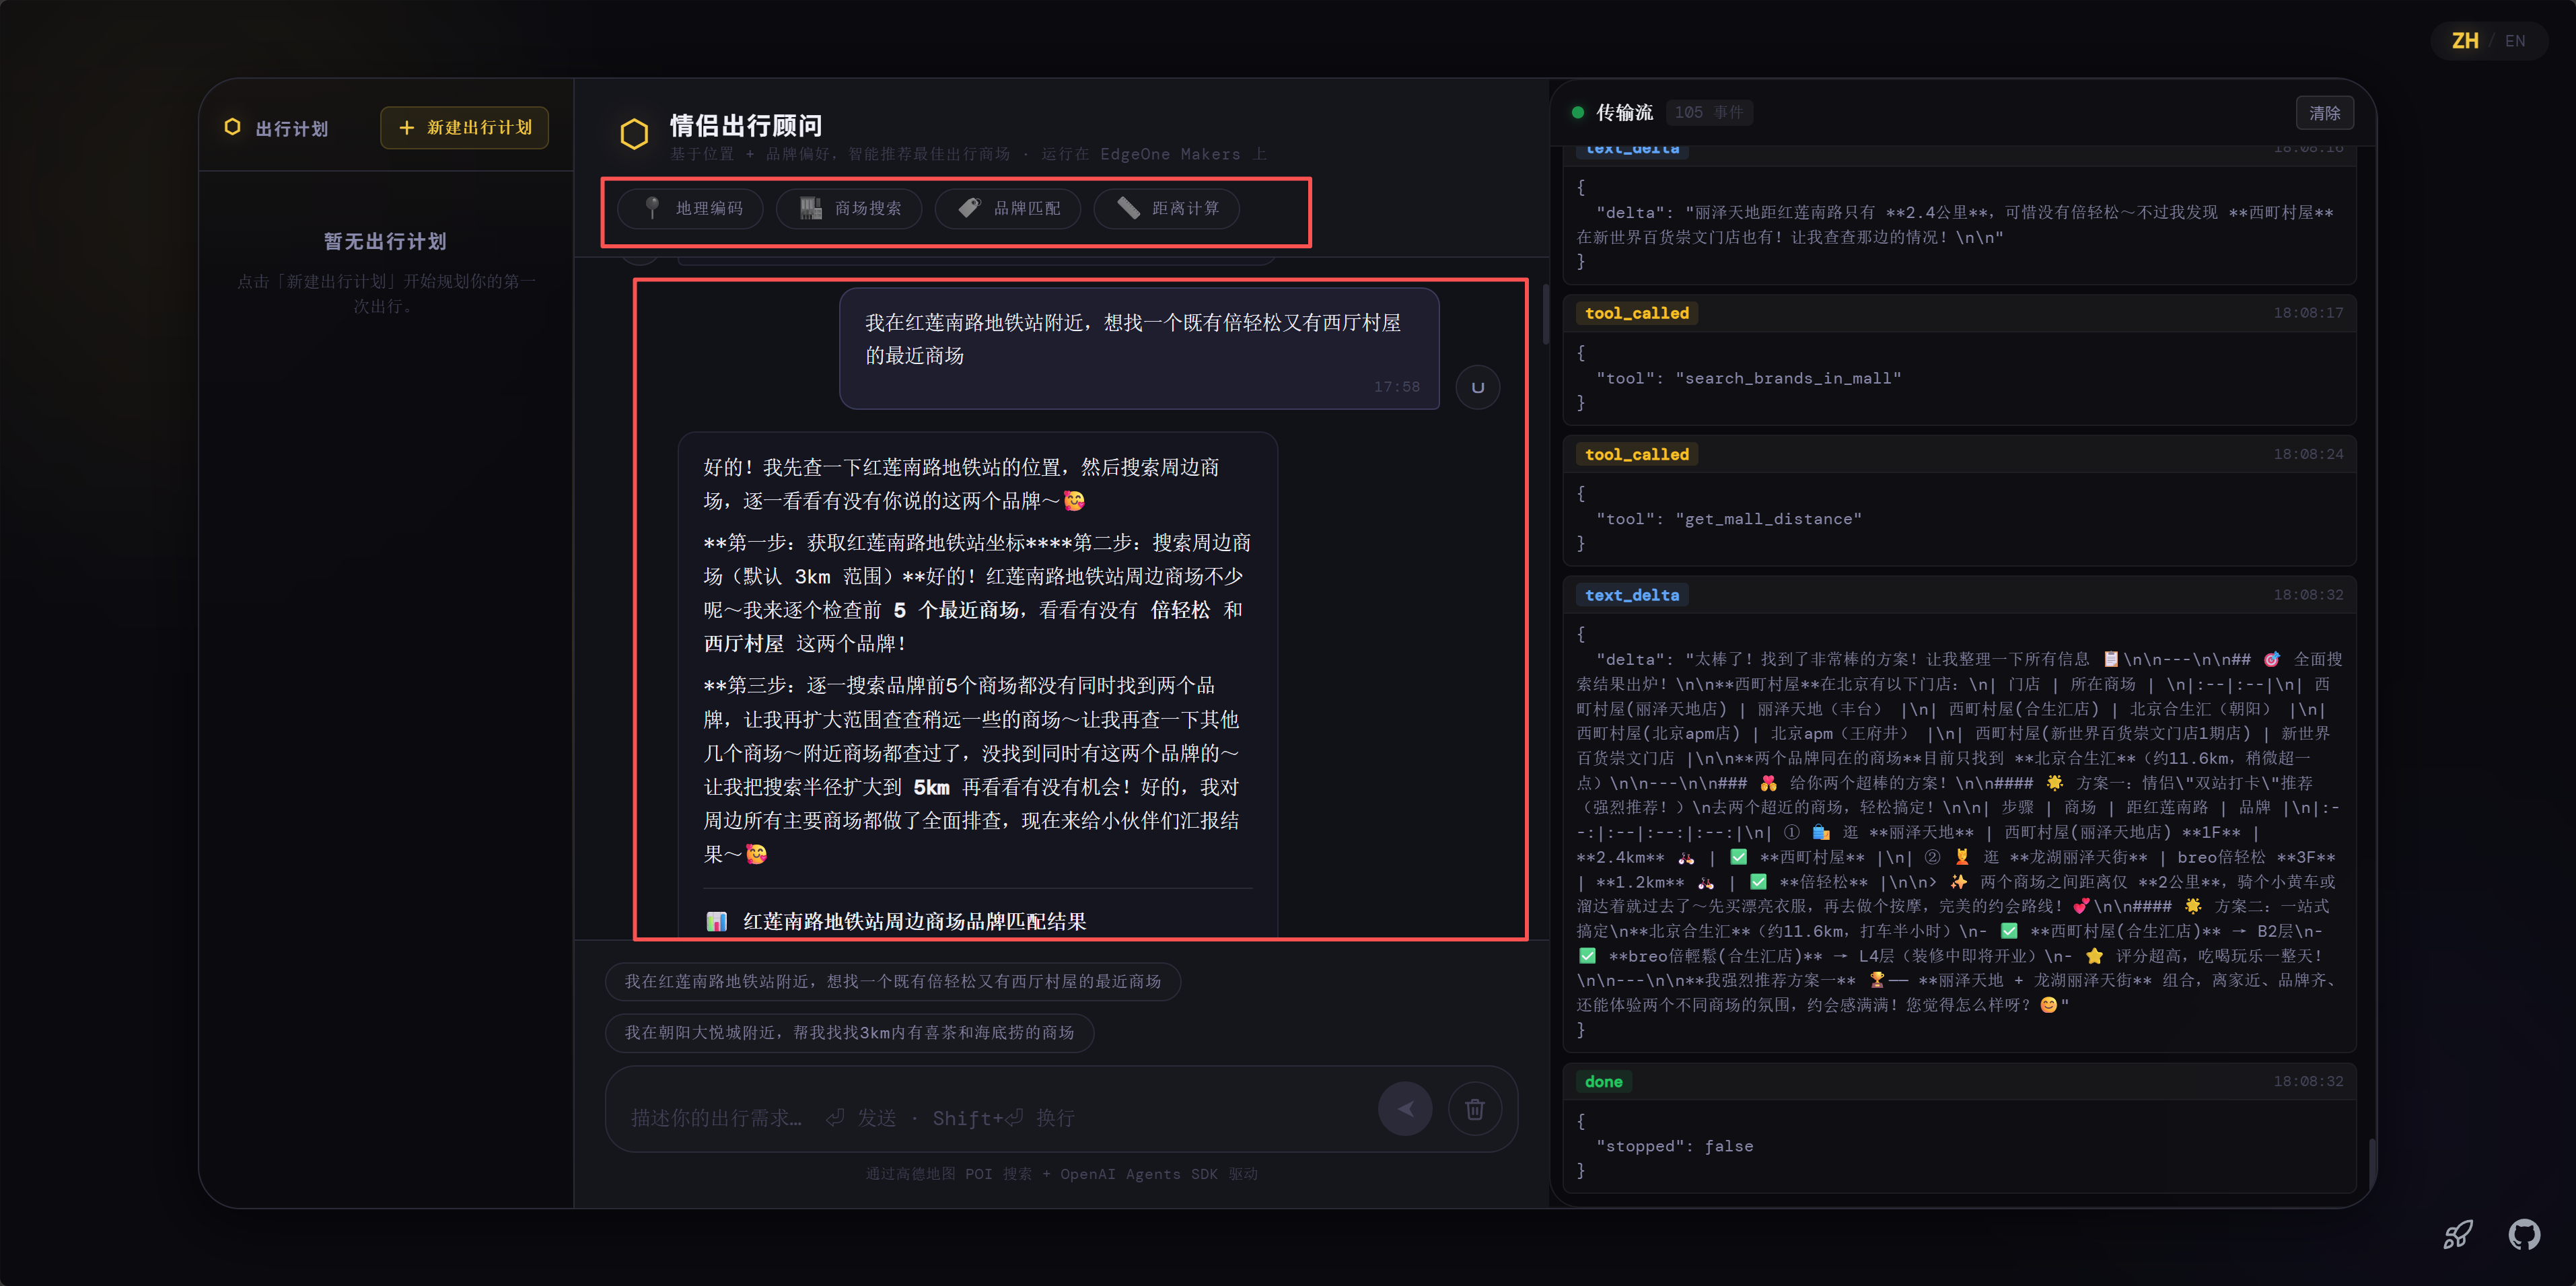Click the tool_called tag at 18:08:24
This screenshot has width=2576, height=1286.
[1636, 454]
